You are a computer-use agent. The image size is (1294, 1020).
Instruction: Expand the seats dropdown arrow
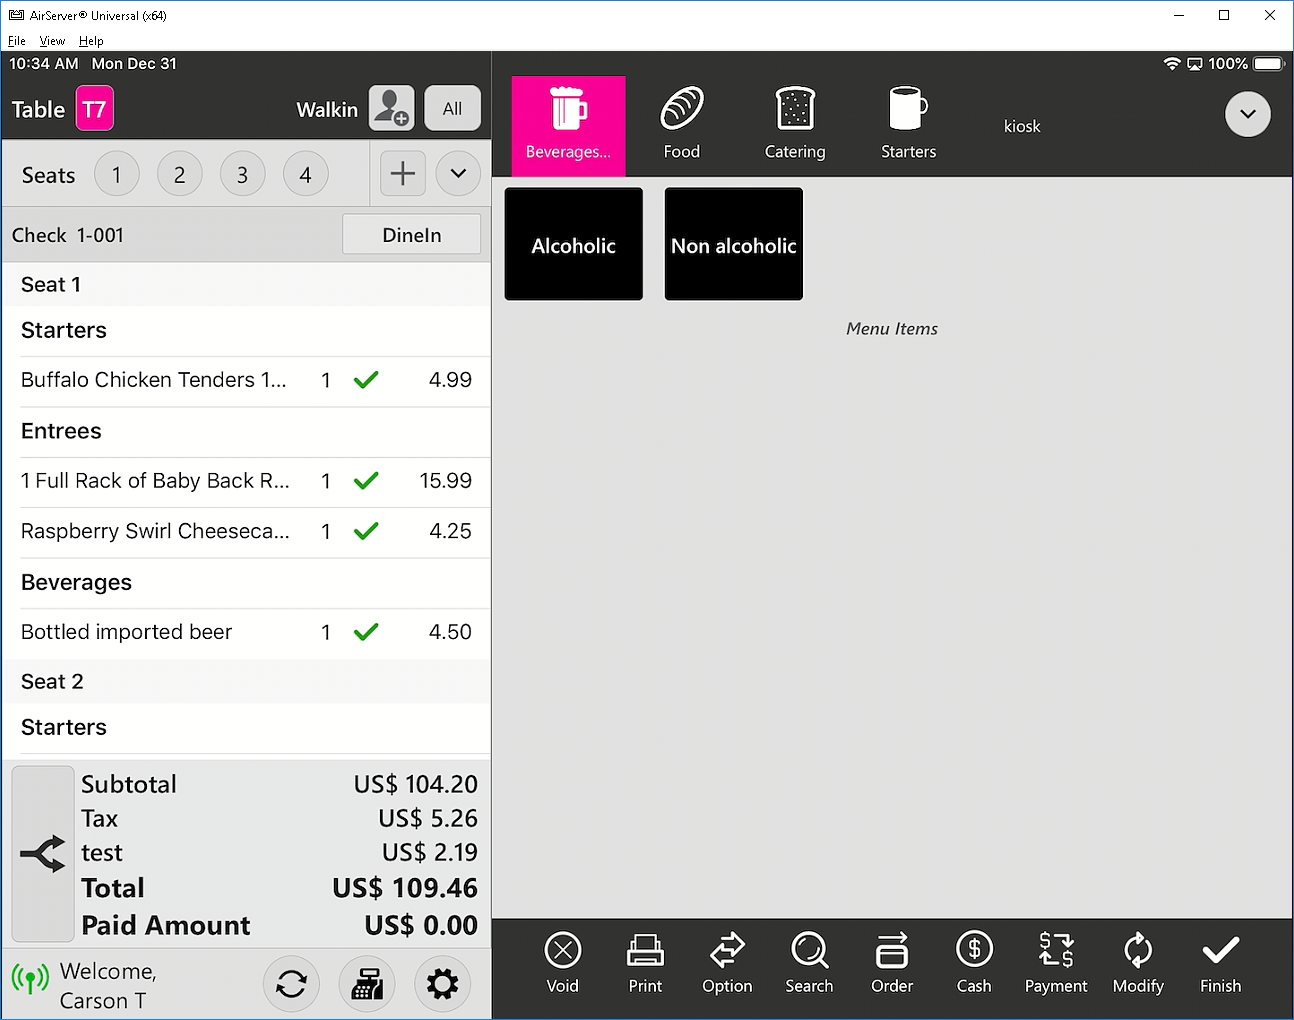pyautogui.click(x=458, y=174)
